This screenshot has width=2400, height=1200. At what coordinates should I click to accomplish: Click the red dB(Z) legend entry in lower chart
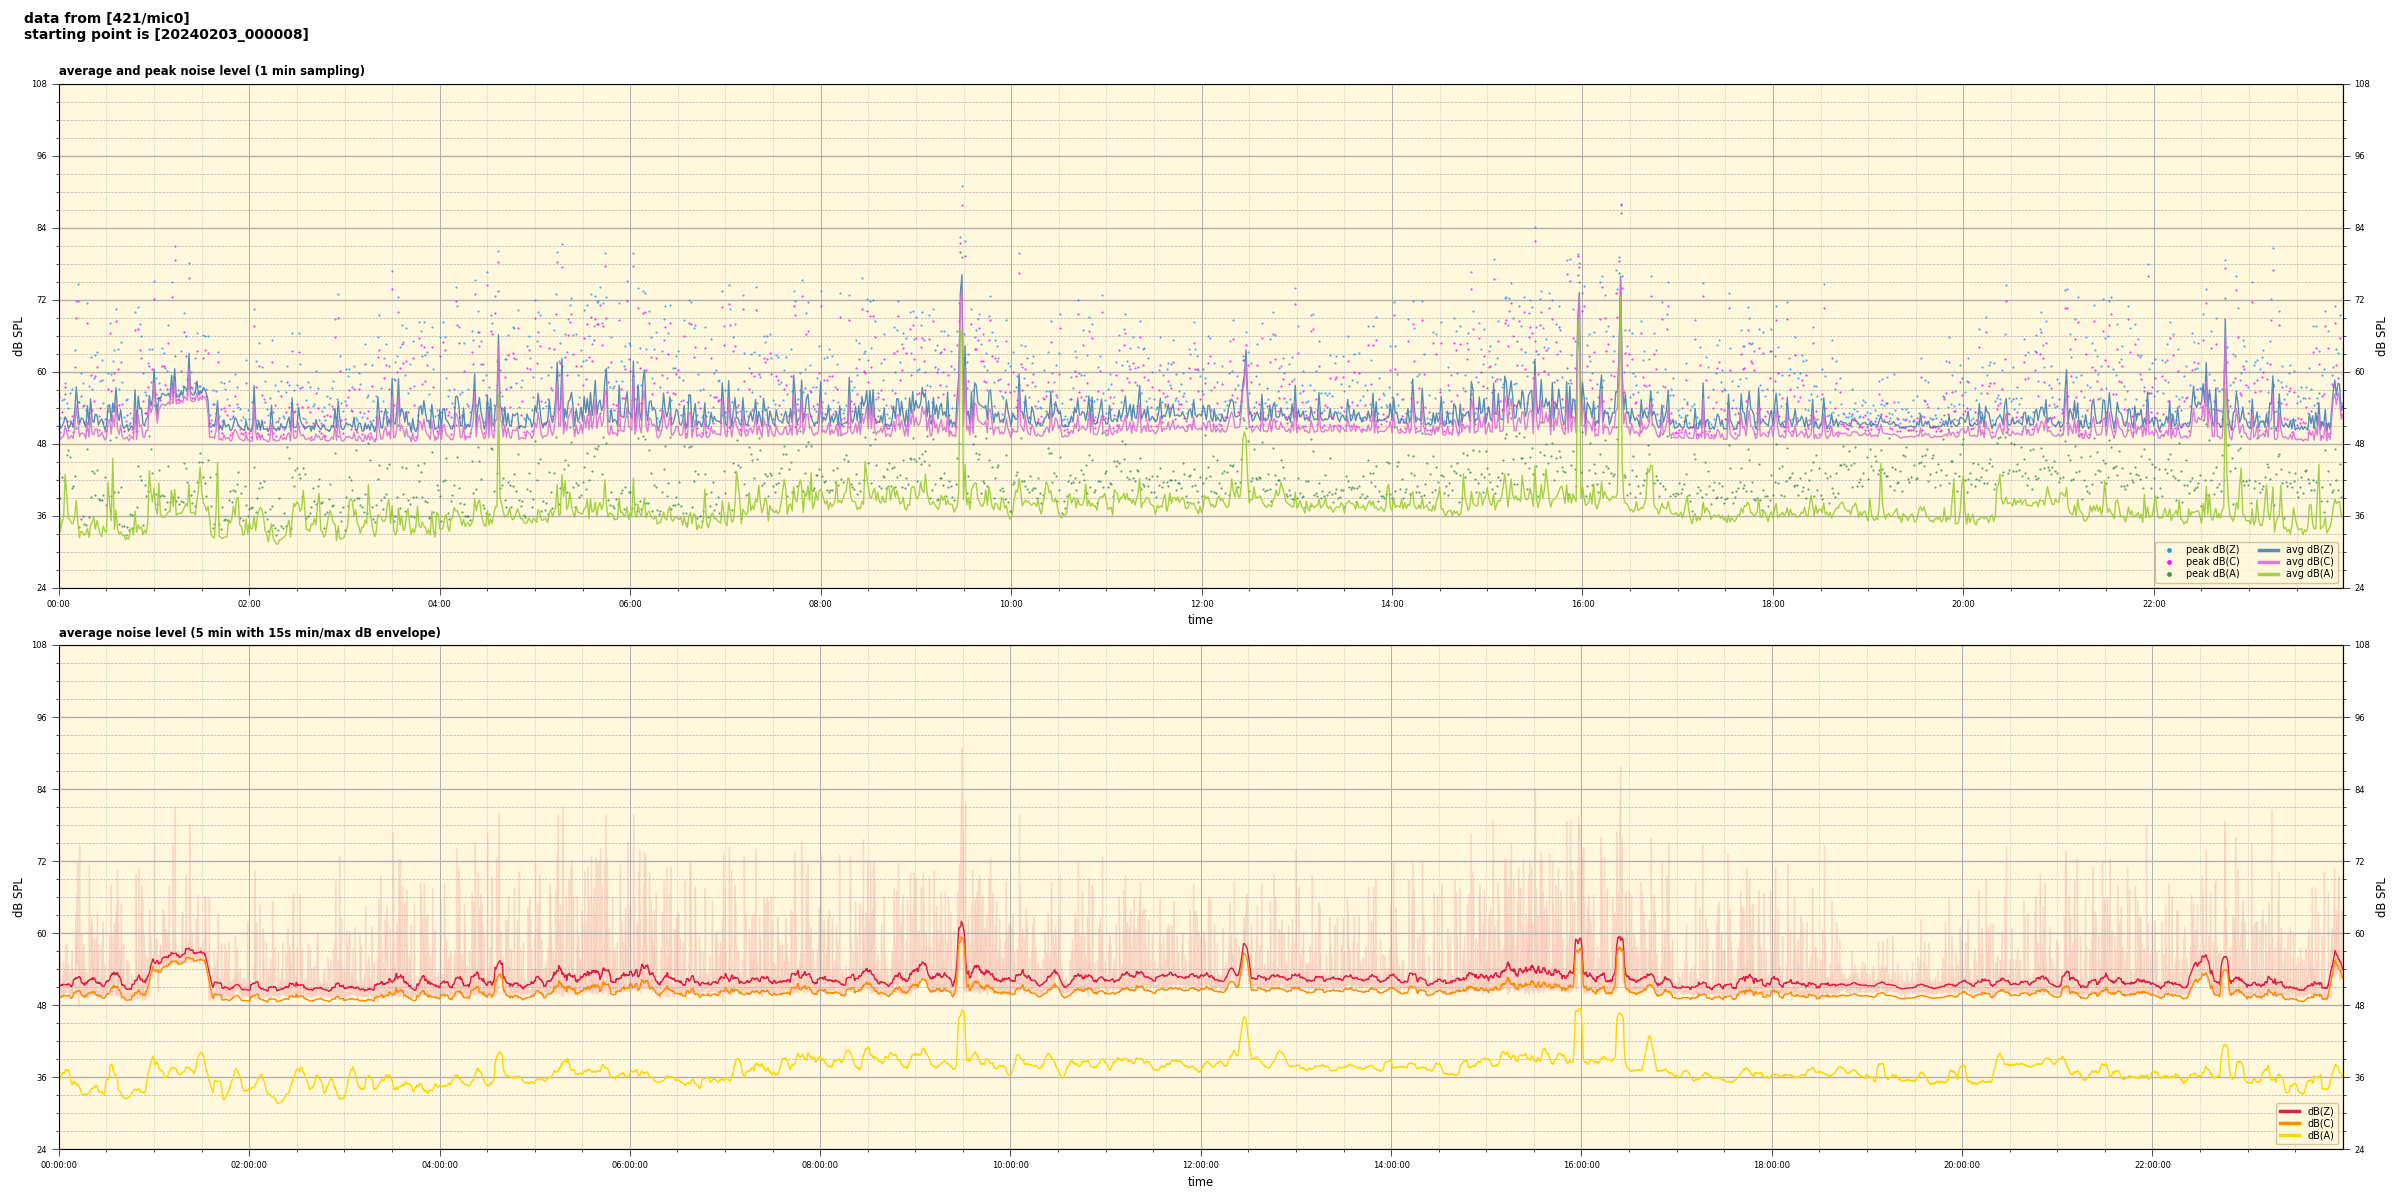pyautogui.click(x=2289, y=1111)
